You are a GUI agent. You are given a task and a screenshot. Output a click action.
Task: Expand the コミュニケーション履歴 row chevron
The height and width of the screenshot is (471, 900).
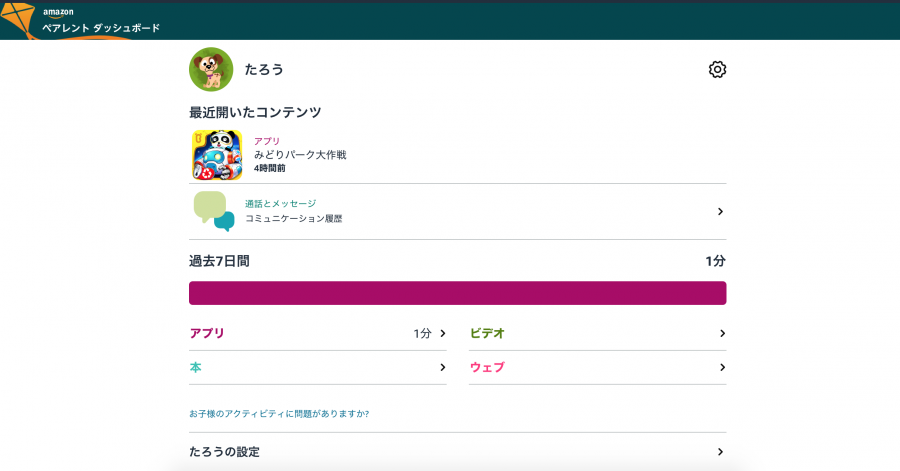point(720,212)
